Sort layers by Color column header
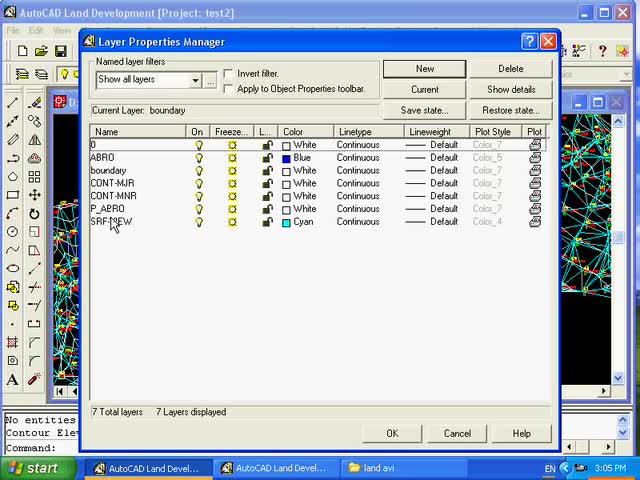This screenshot has width=640, height=480. 306,132
